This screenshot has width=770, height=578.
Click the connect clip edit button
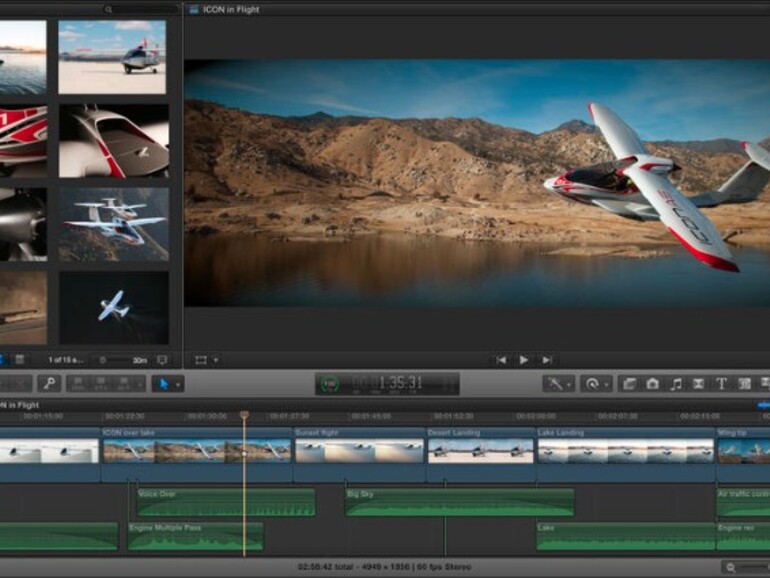(78, 384)
